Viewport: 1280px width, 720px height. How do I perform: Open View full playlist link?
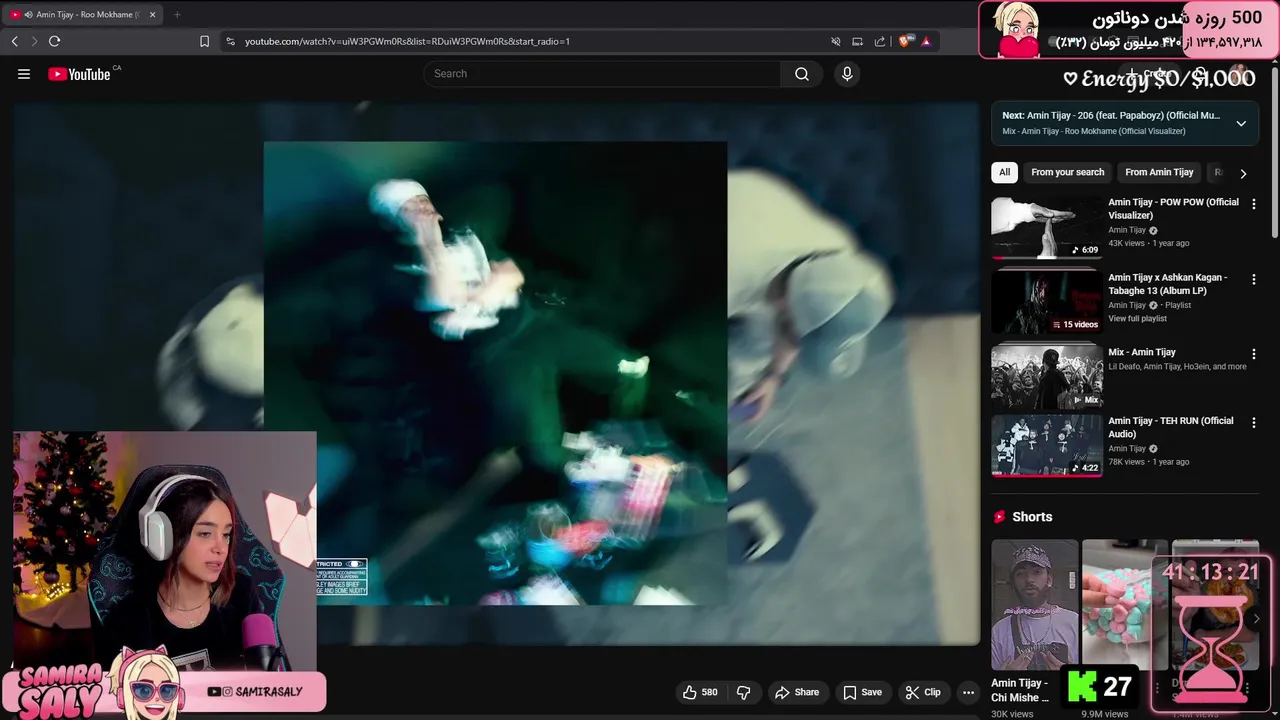[x=1137, y=318]
